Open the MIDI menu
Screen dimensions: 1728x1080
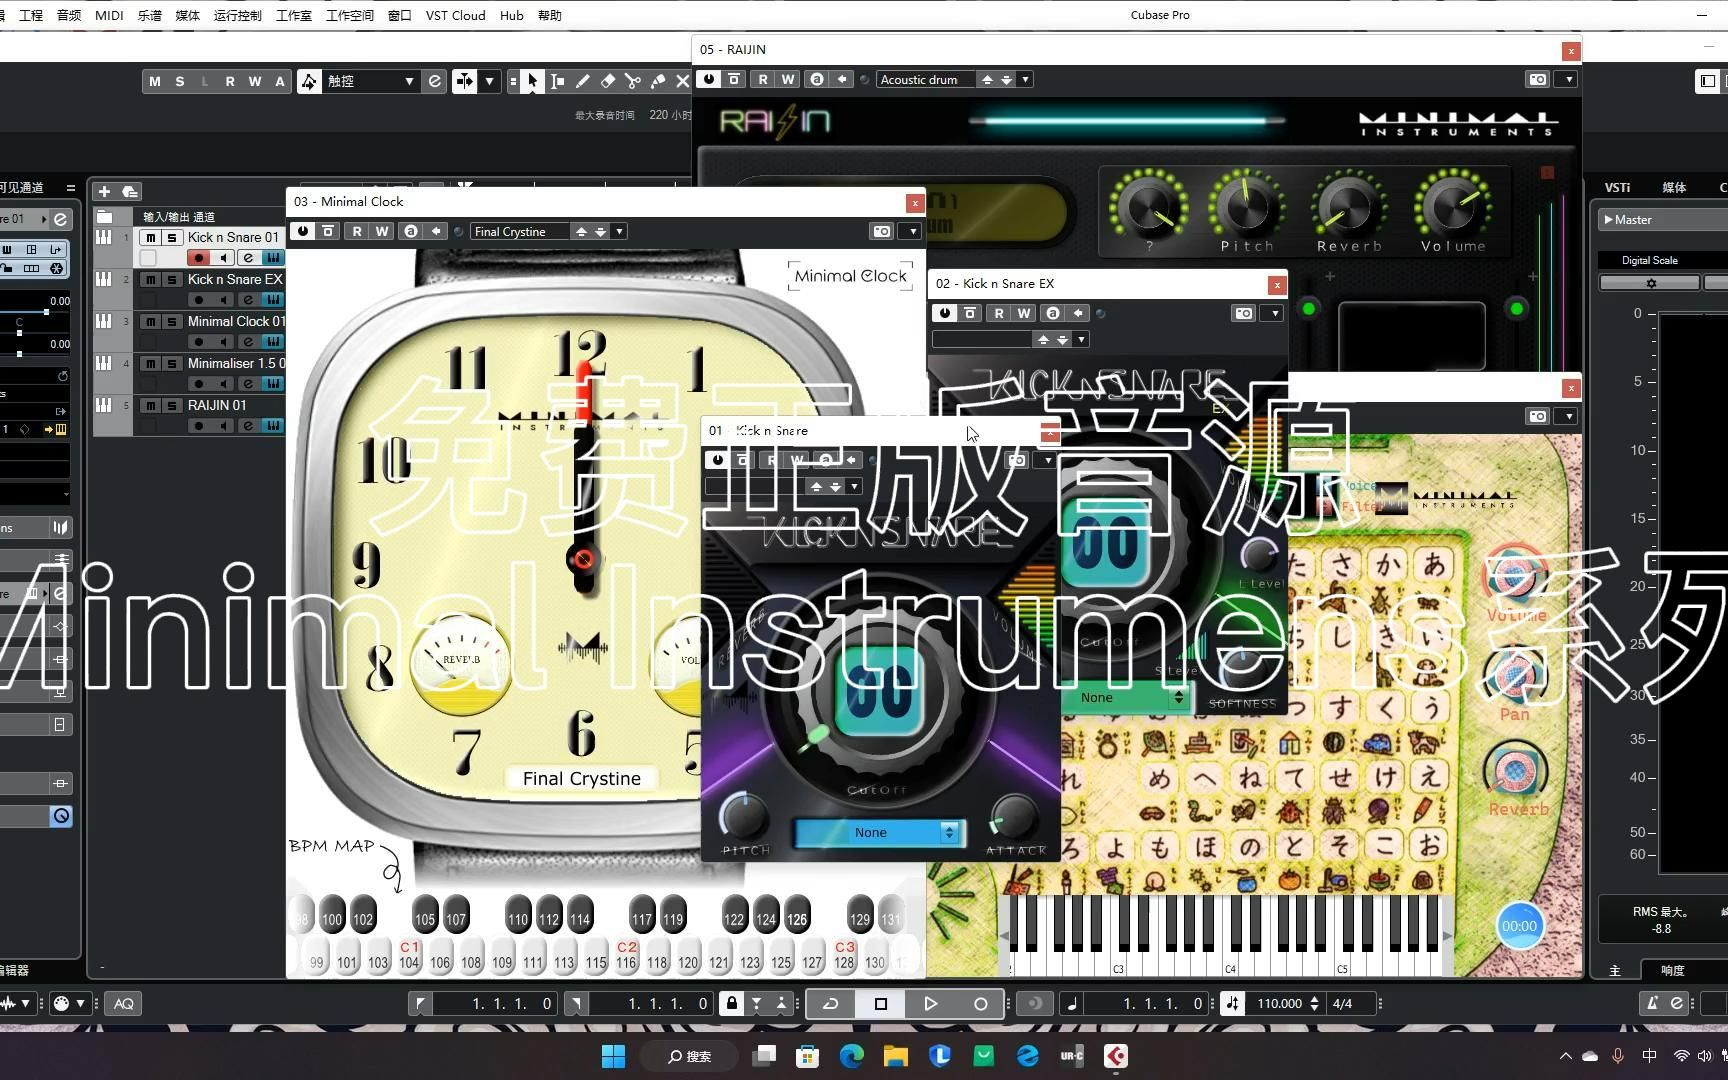coord(109,15)
